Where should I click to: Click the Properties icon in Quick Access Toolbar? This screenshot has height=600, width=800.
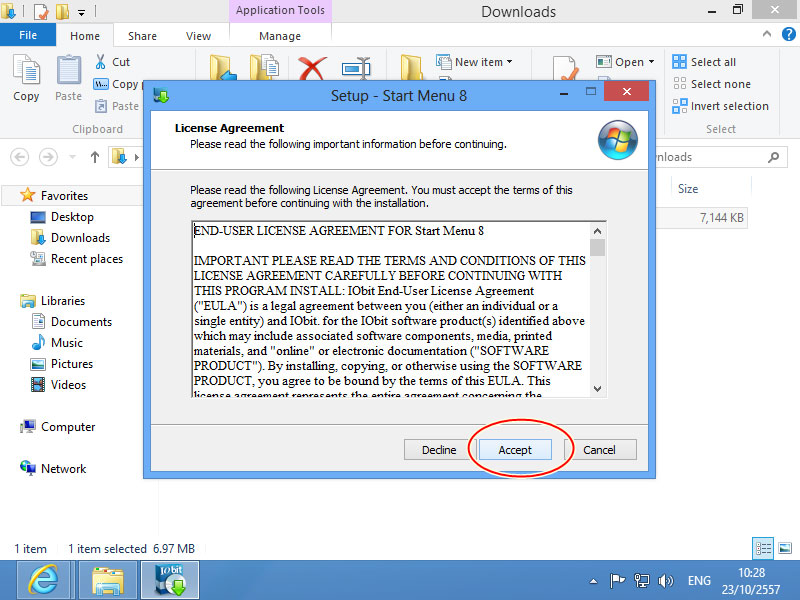pyautogui.click(x=41, y=11)
